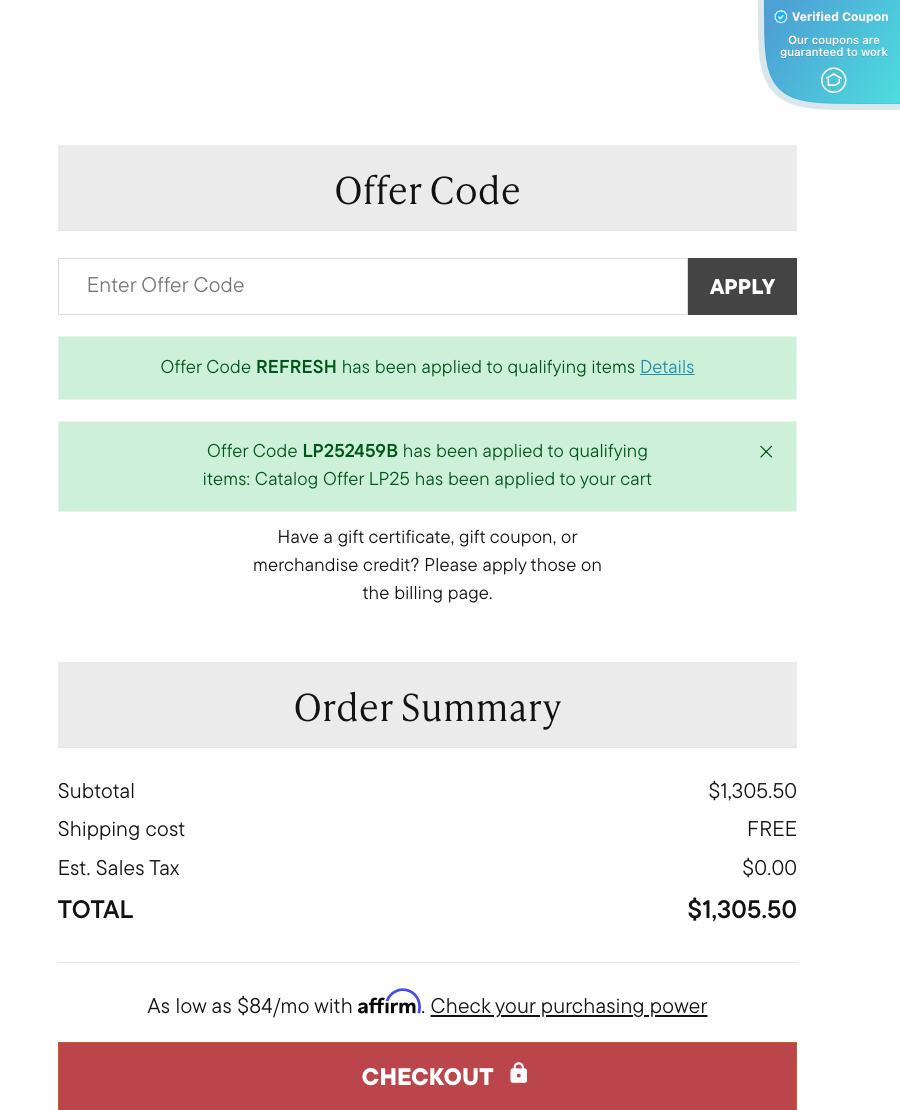Remove the LP252459B offer code
The image size is (900, 1110).
point(766,452)
